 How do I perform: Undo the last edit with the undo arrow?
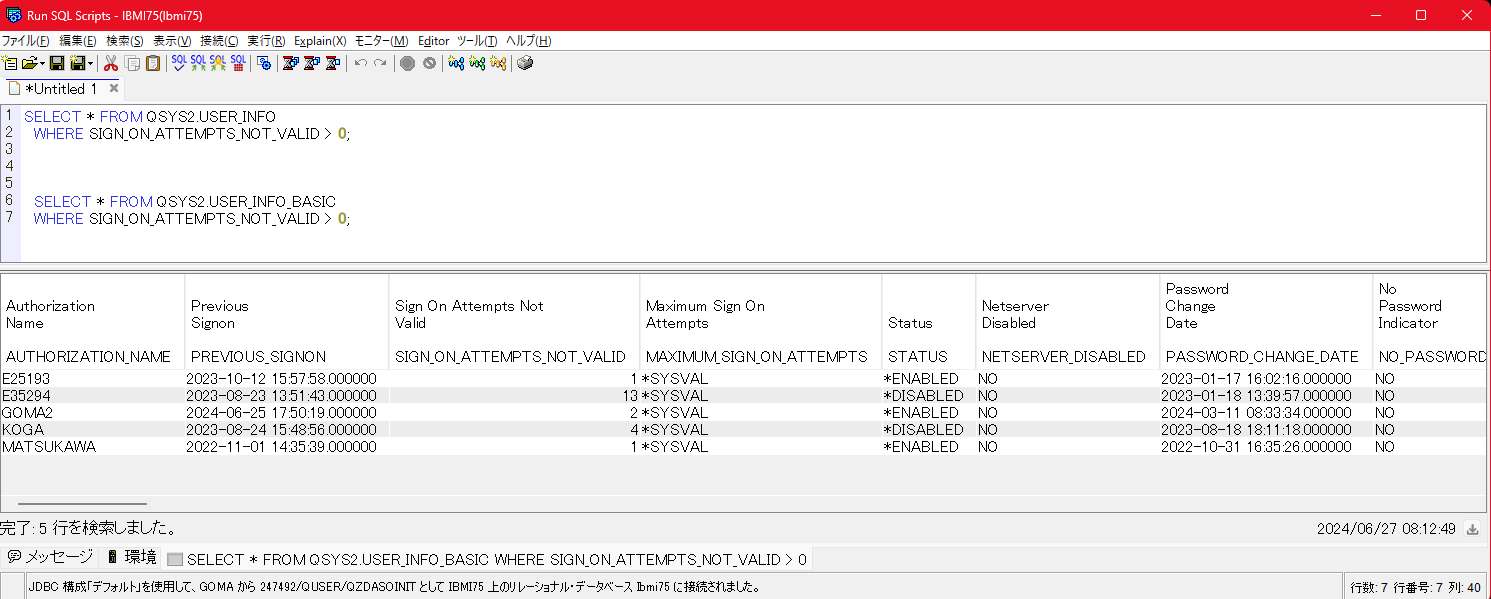click(359, 63)
